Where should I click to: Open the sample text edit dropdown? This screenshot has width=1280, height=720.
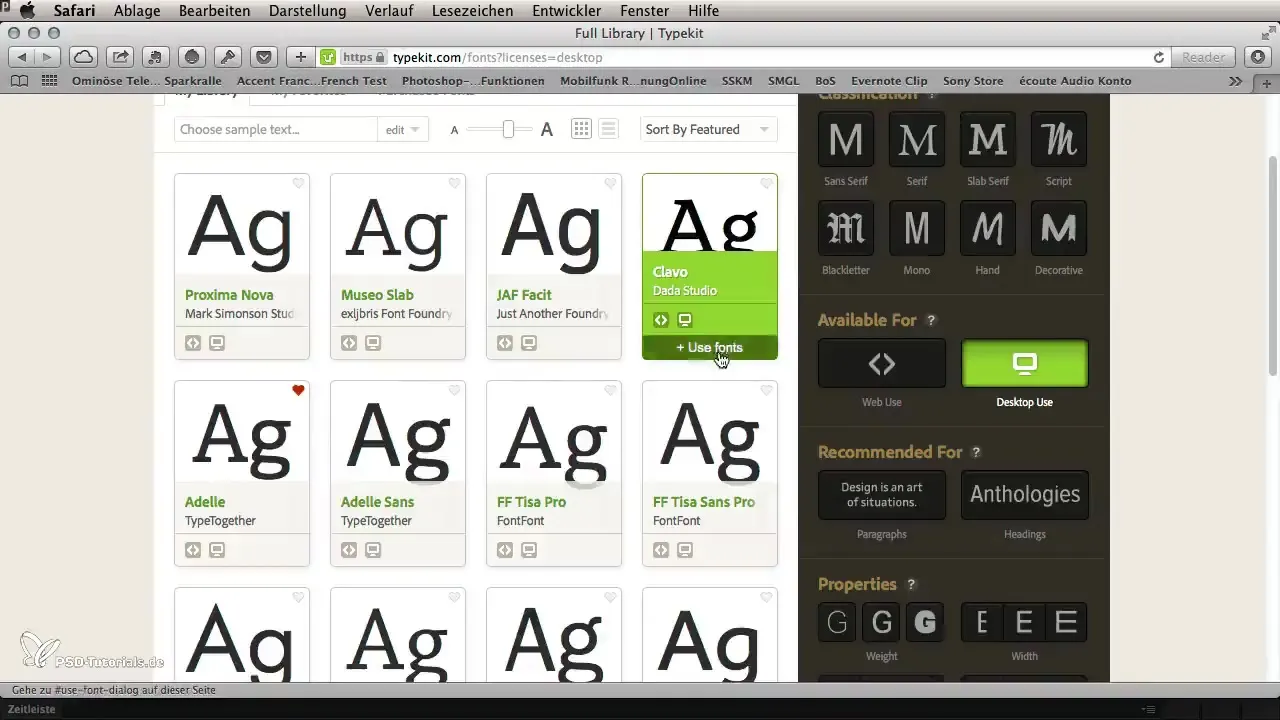(x=403, y=129)
